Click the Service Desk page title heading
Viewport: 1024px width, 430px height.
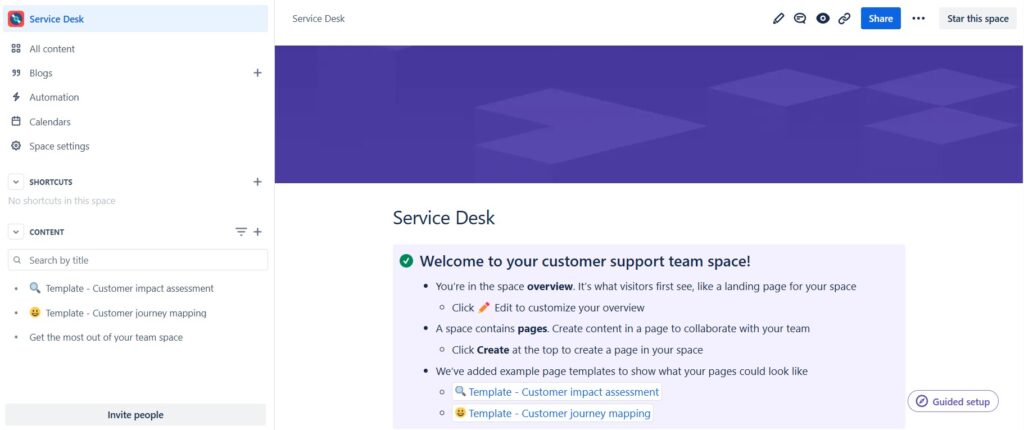(x=443, y=218)
